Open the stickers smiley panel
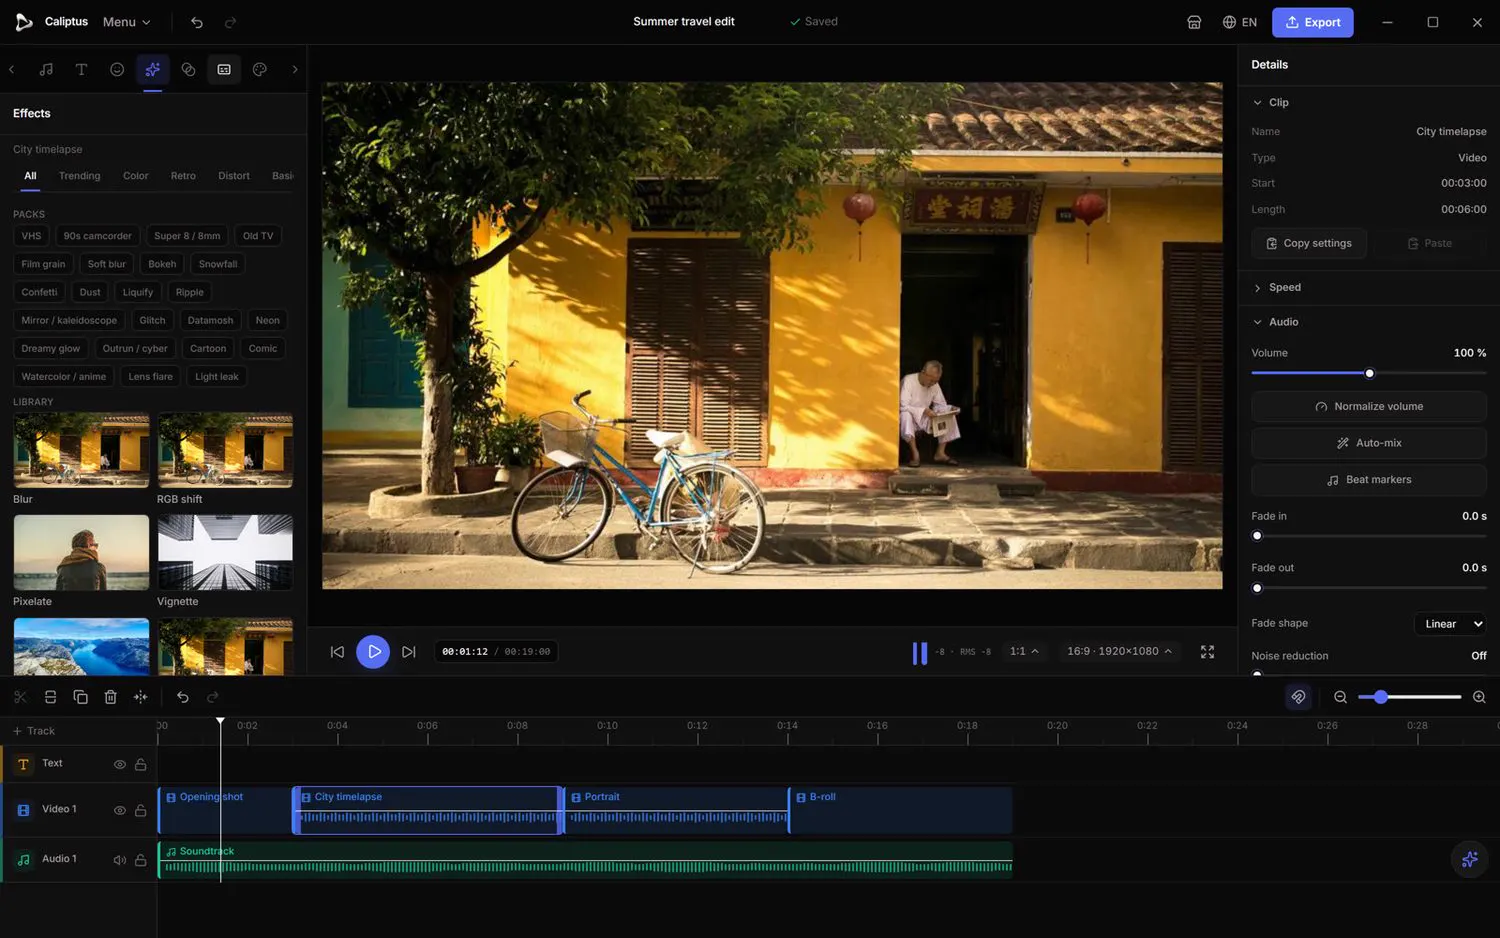 click(117, 69)
